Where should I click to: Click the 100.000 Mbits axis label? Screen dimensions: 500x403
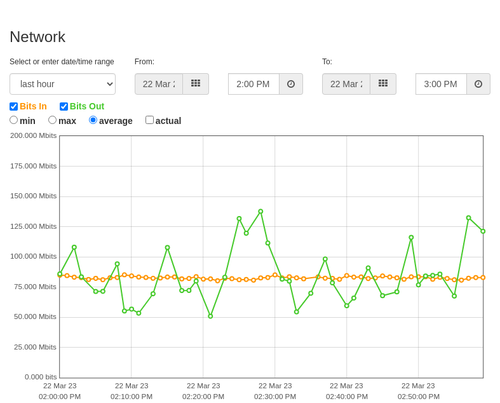33,256
